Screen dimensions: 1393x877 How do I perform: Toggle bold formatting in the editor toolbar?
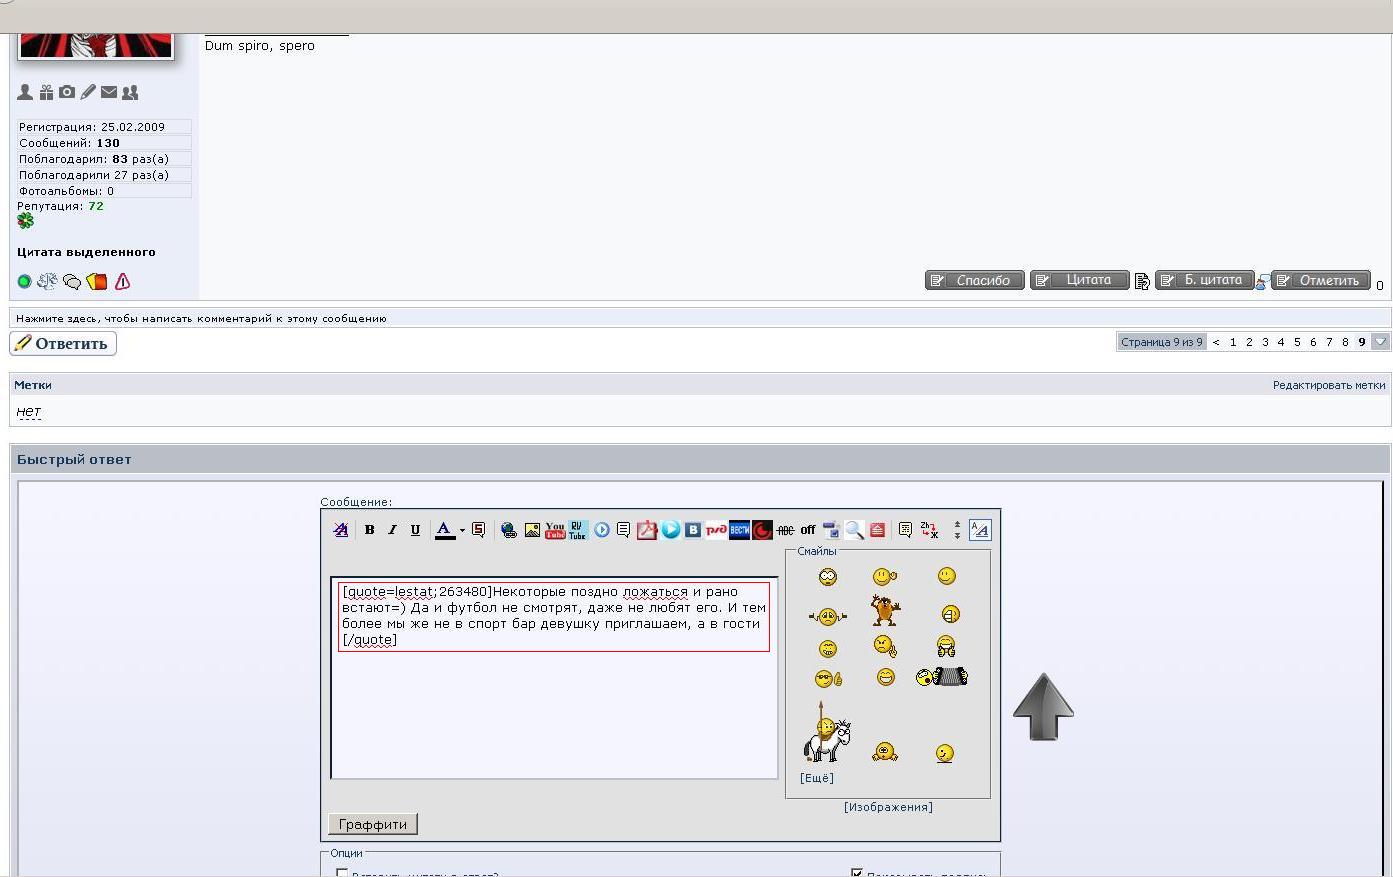(369, 530)
